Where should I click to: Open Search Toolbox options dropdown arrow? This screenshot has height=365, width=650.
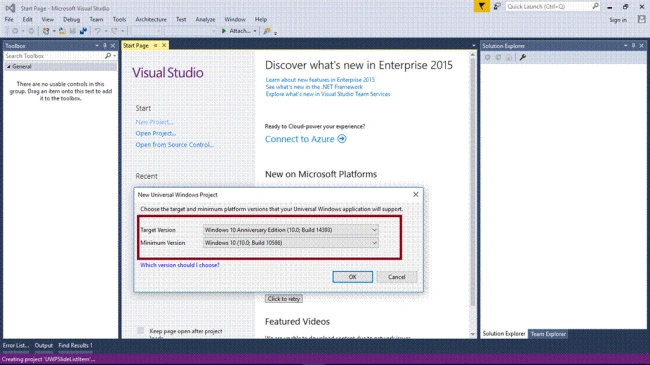point(114,56)
